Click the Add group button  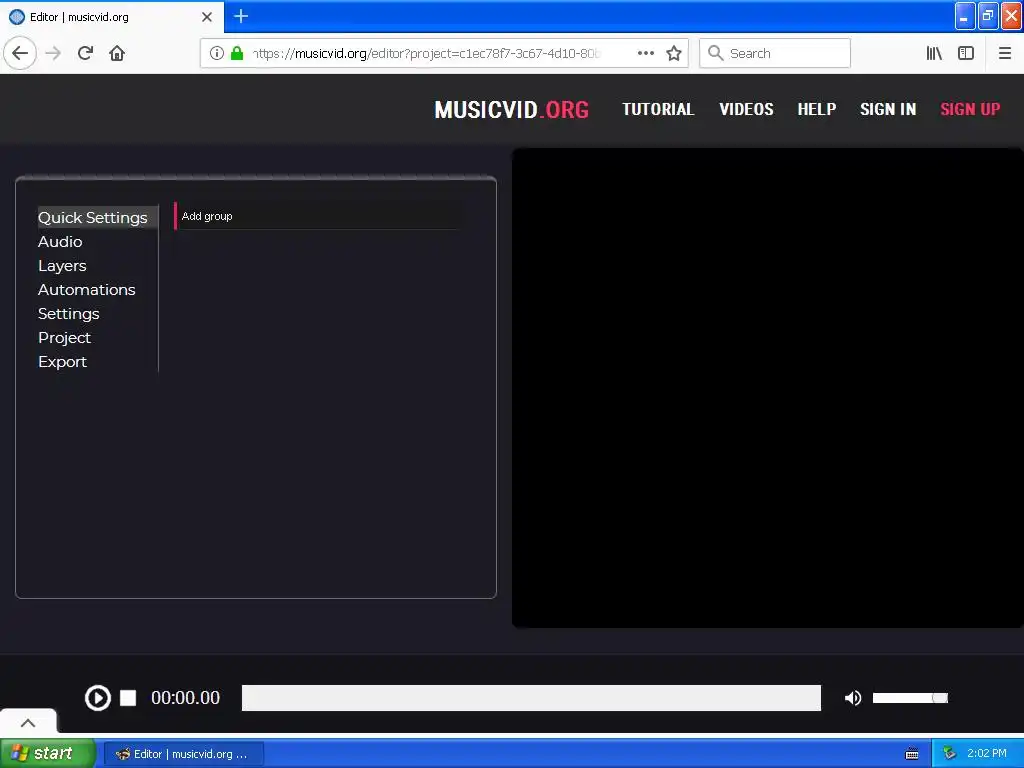pos(316,216)
